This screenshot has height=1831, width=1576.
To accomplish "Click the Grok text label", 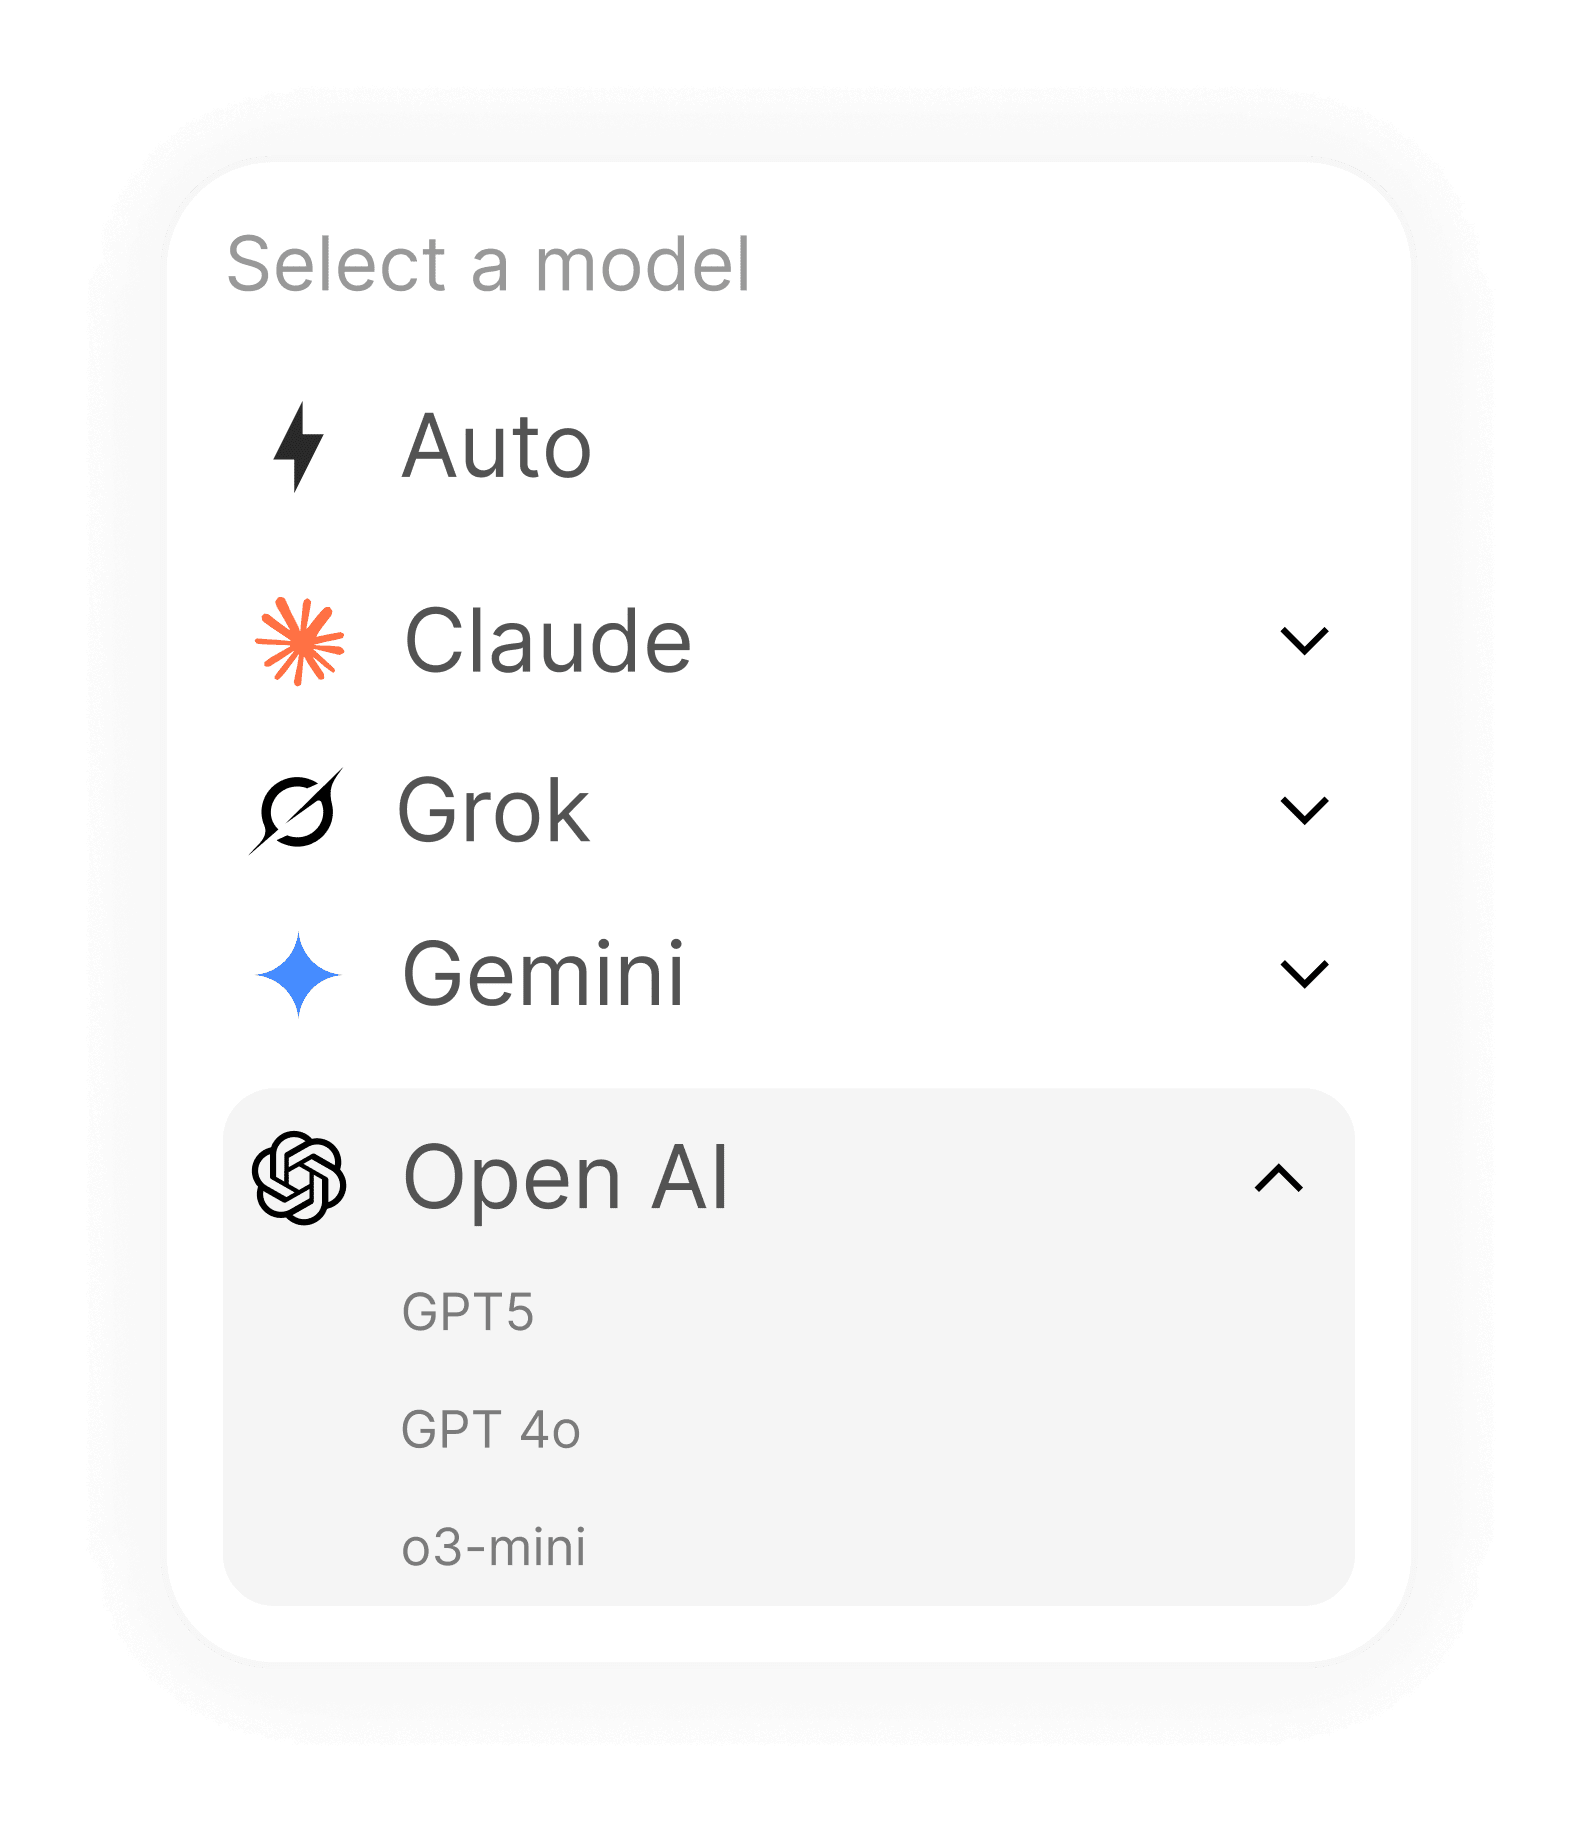I will click(x=493, y=811).
